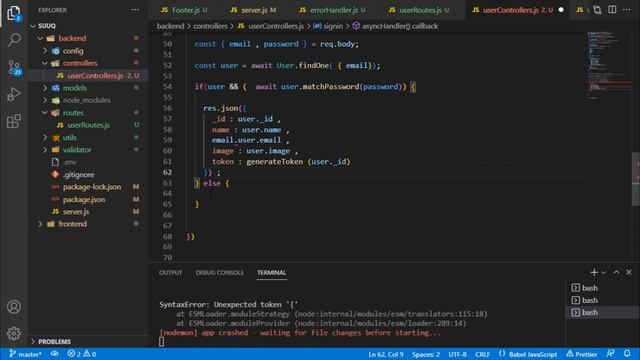Open errors and warnings count
Screen dimensions: 640x360
(x=82, y=354)
